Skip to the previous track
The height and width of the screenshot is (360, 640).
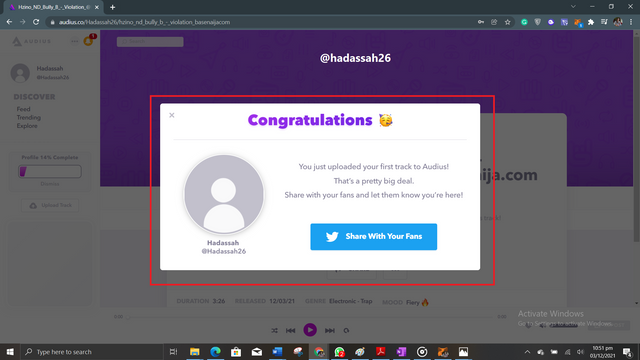click(291, 330)
